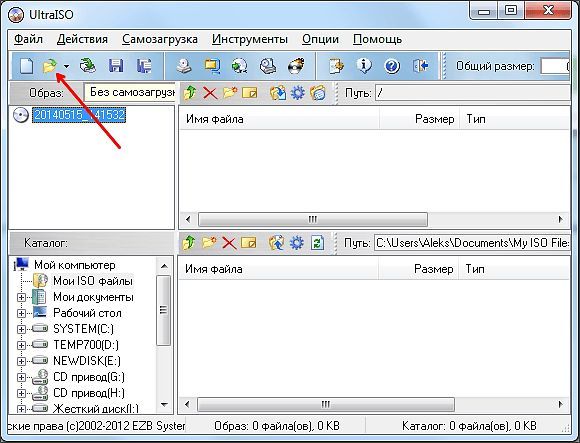Sort catalog list by Размер column
Image resolution: width=580 pixels, height=443 pixels.
[x=418, y=269]
